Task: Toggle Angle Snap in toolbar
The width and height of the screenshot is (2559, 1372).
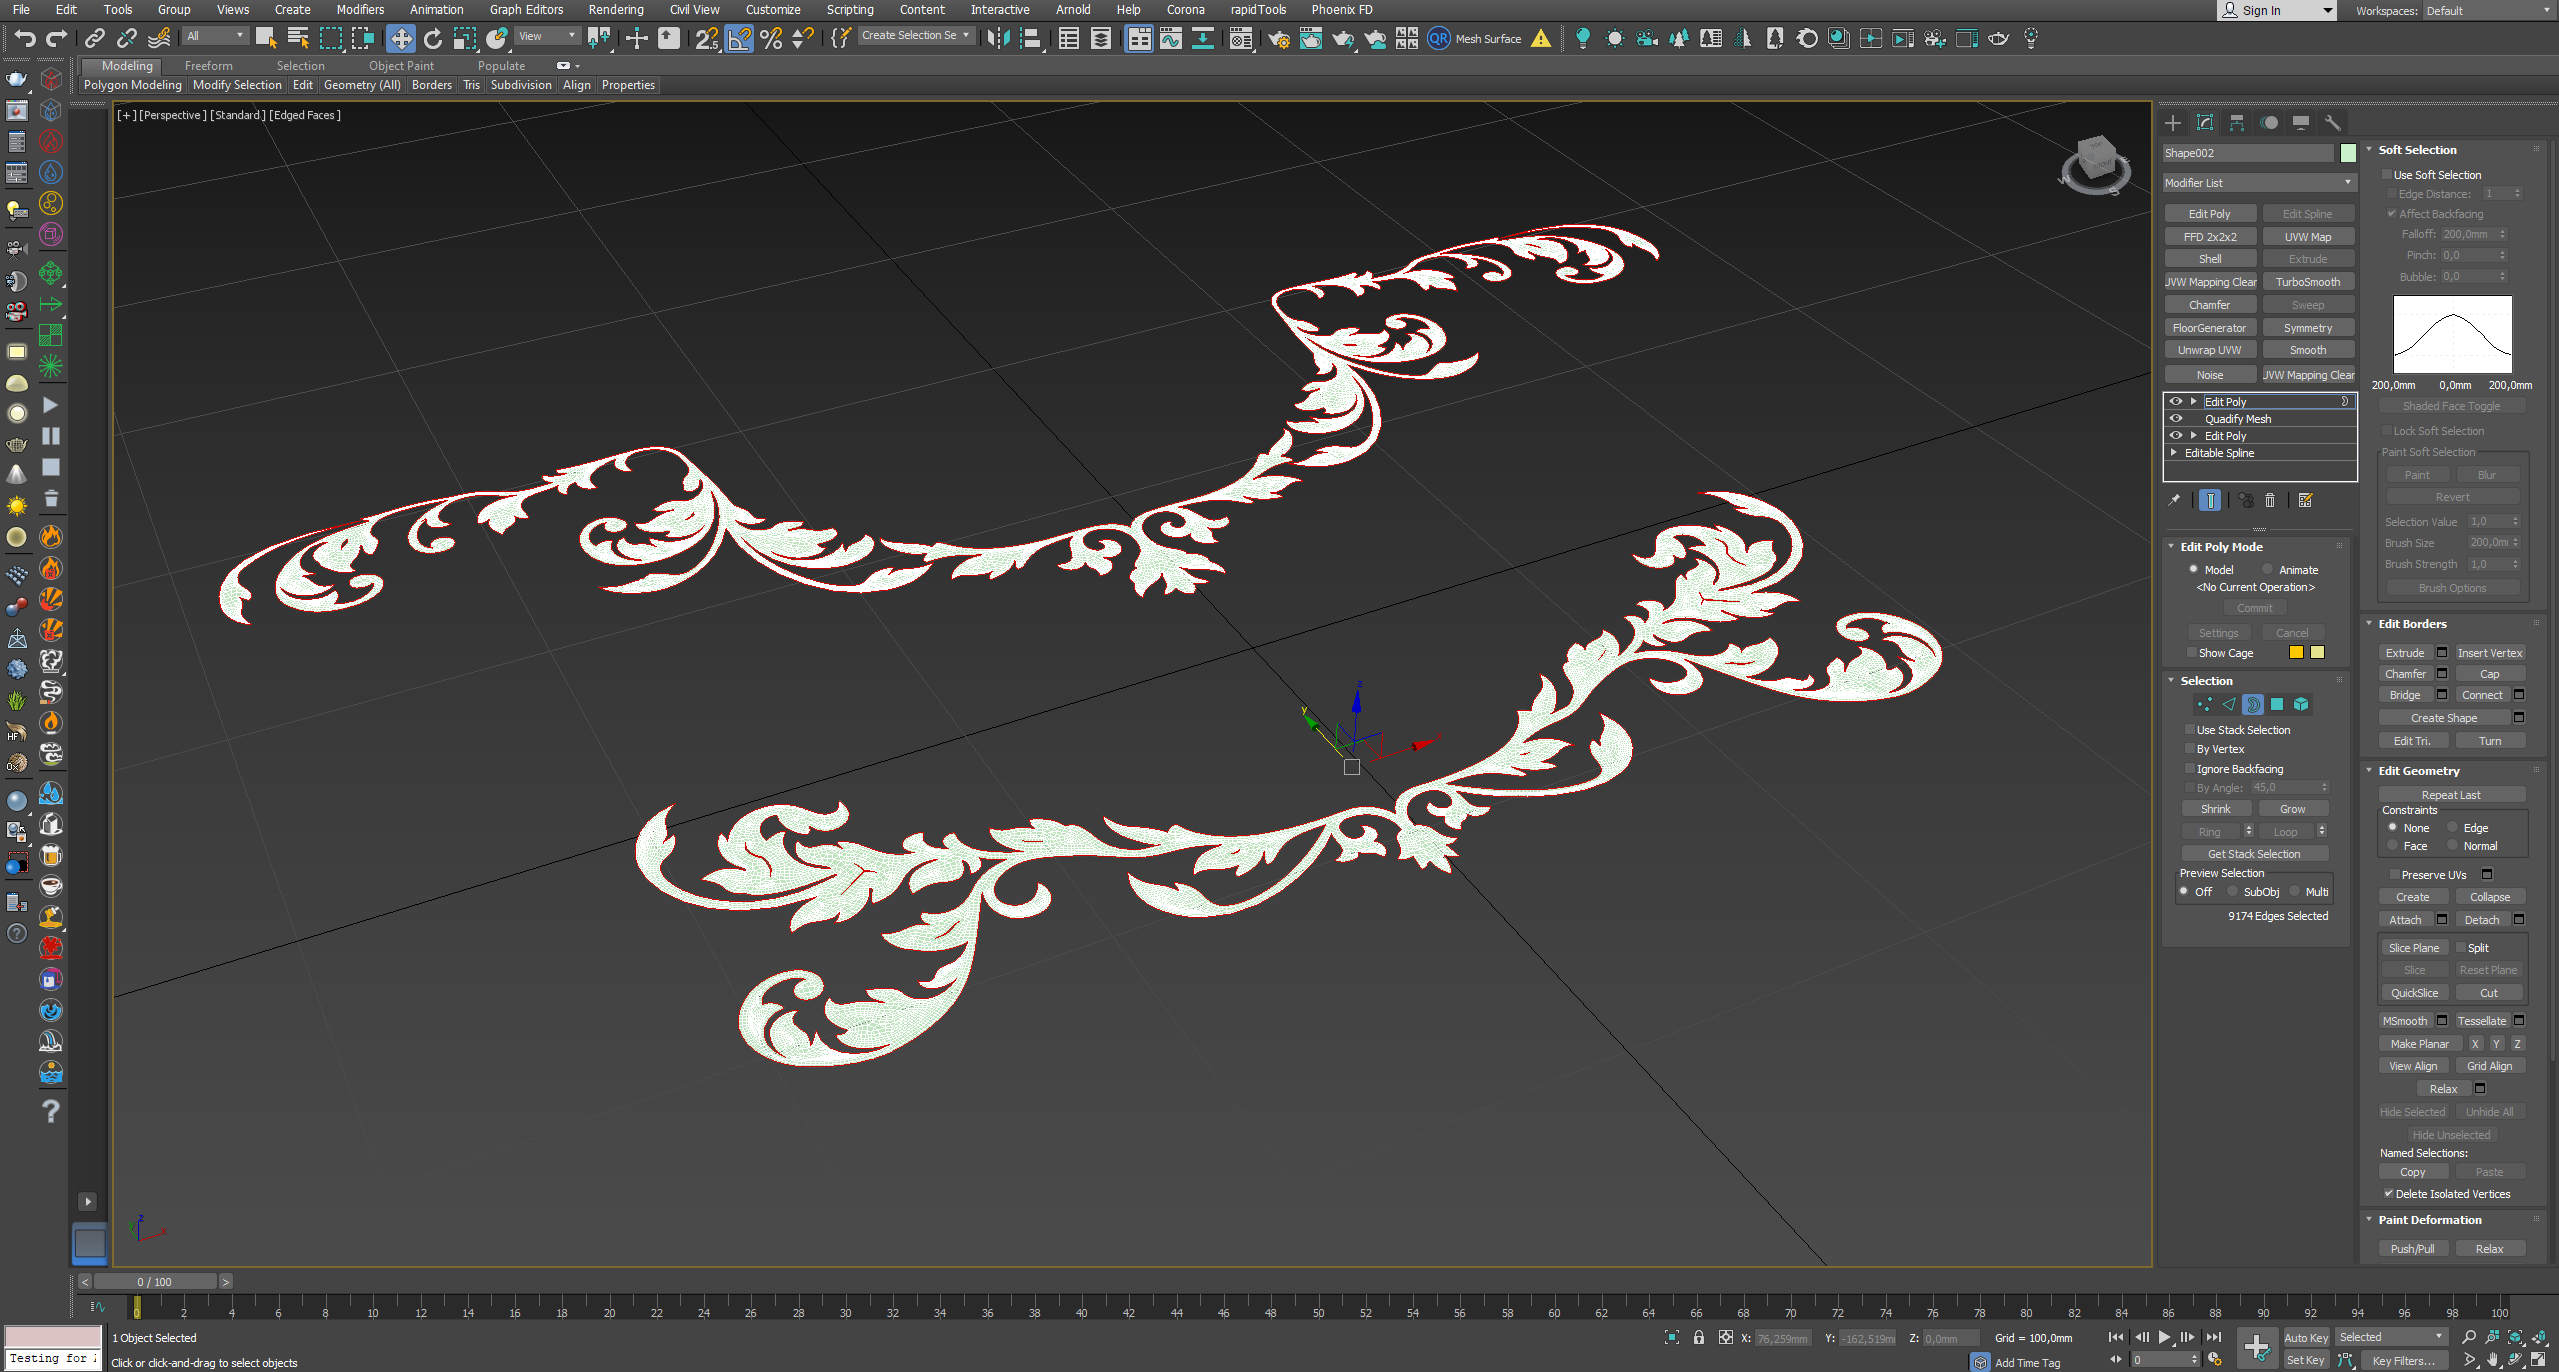Action: (x=739, y=39)
